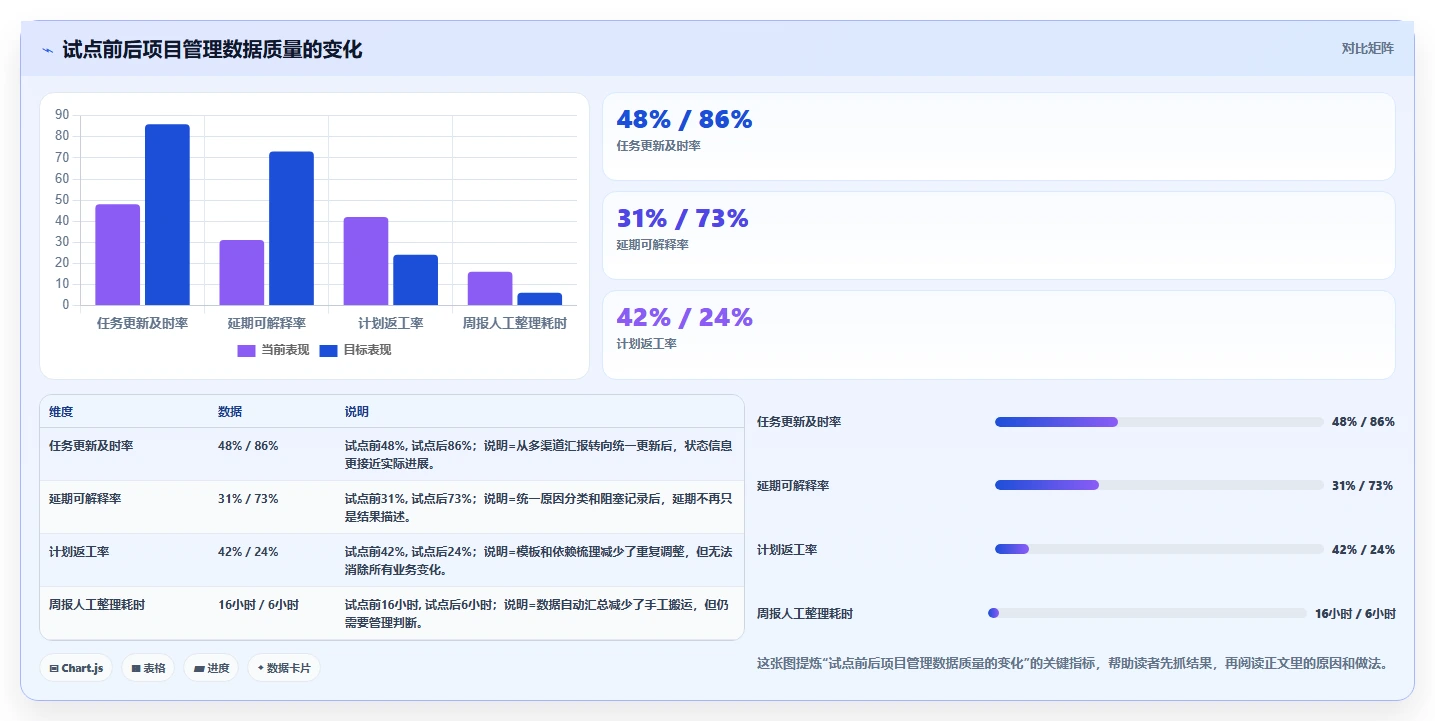Click the blue 86 bar for 任务更新及时率
This screenshot has width=1435, height=721.
coord(167,214)
